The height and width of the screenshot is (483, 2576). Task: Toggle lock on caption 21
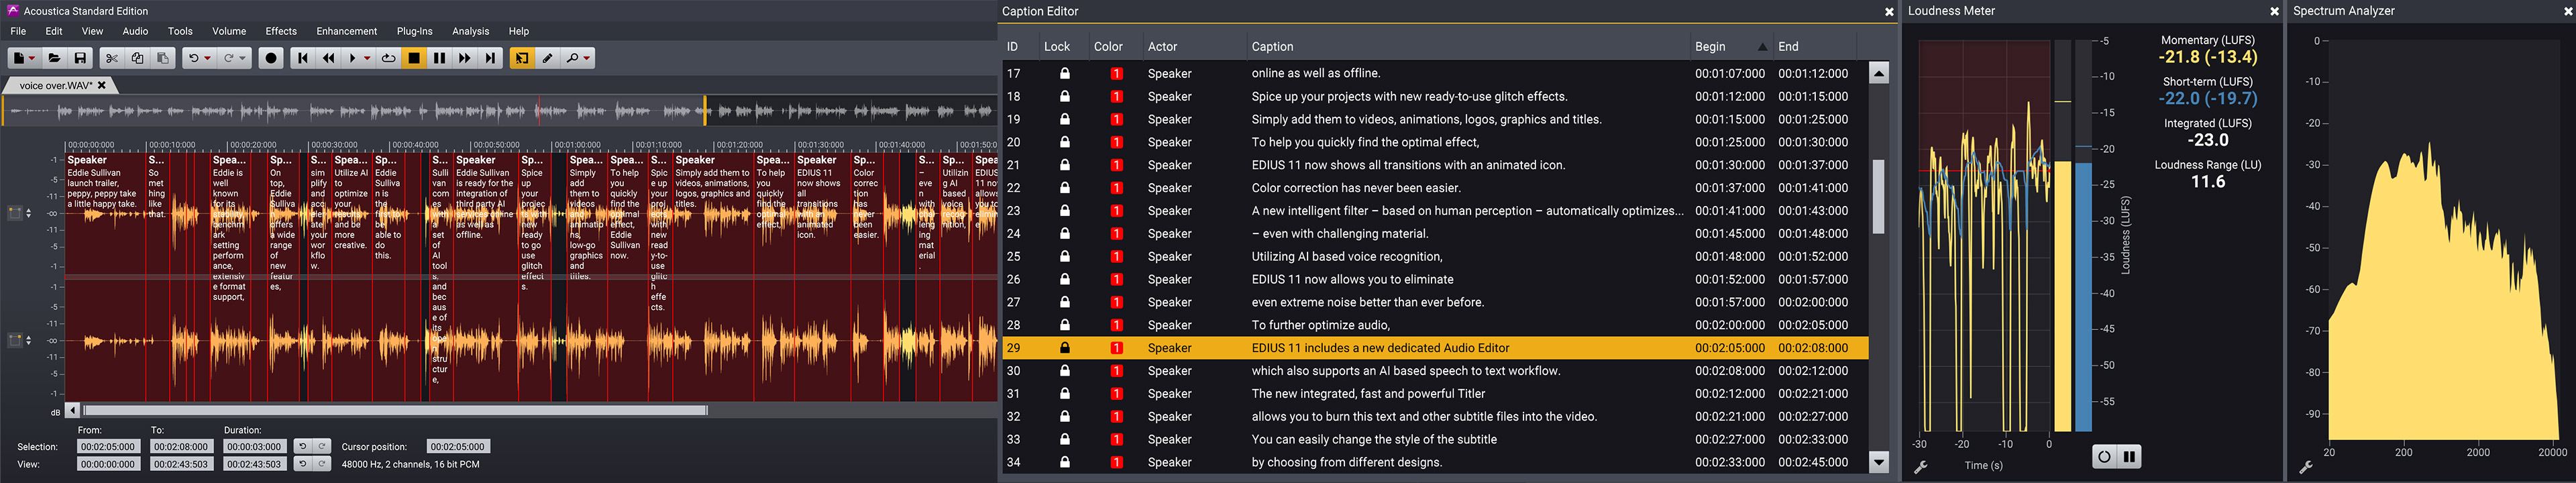(1064, 165)
